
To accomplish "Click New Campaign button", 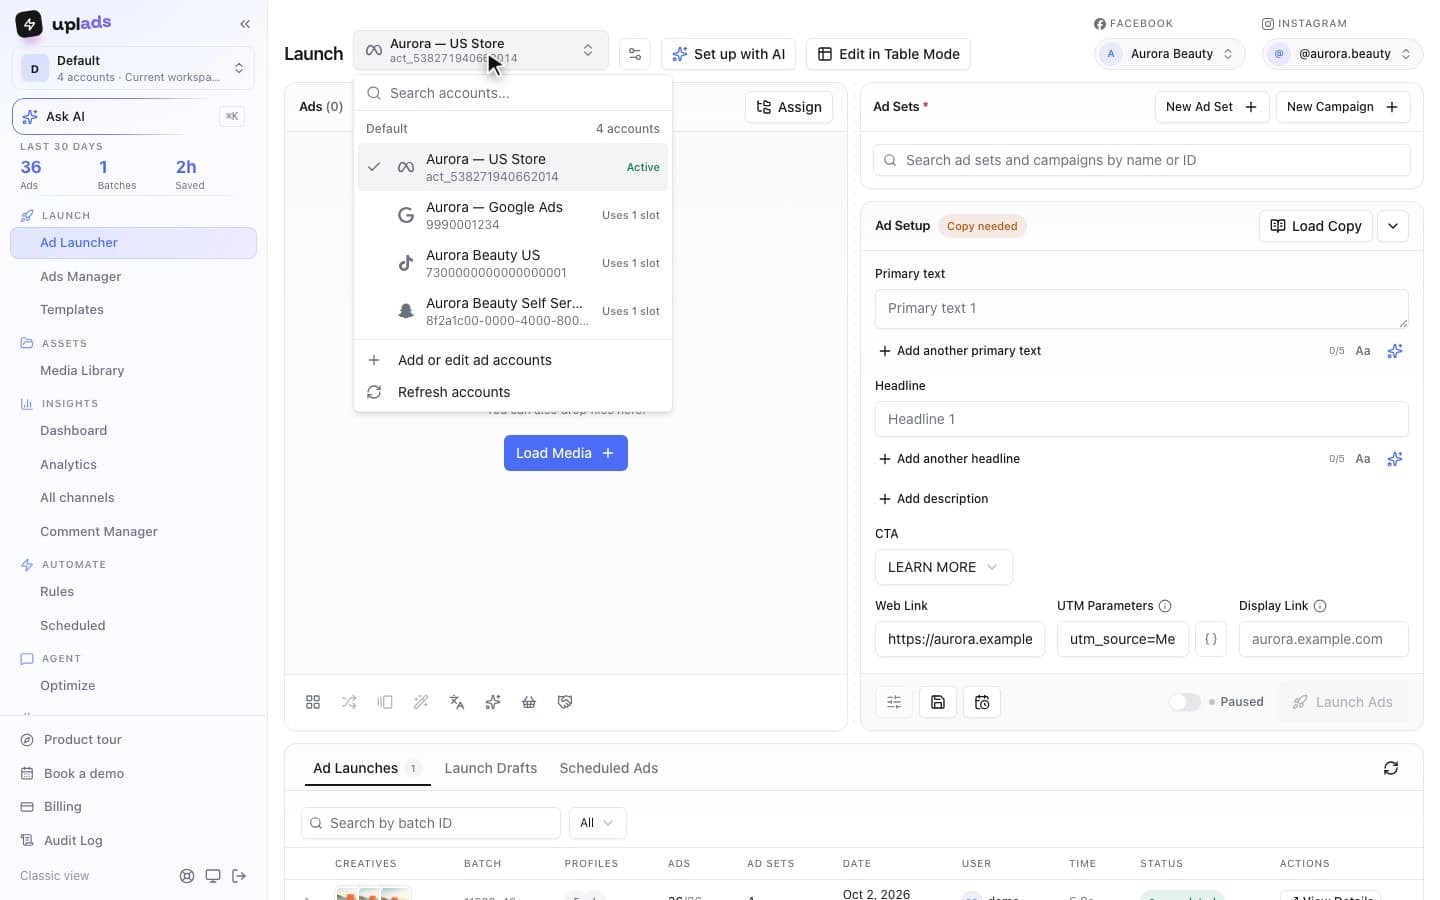I will point(1343,107).
